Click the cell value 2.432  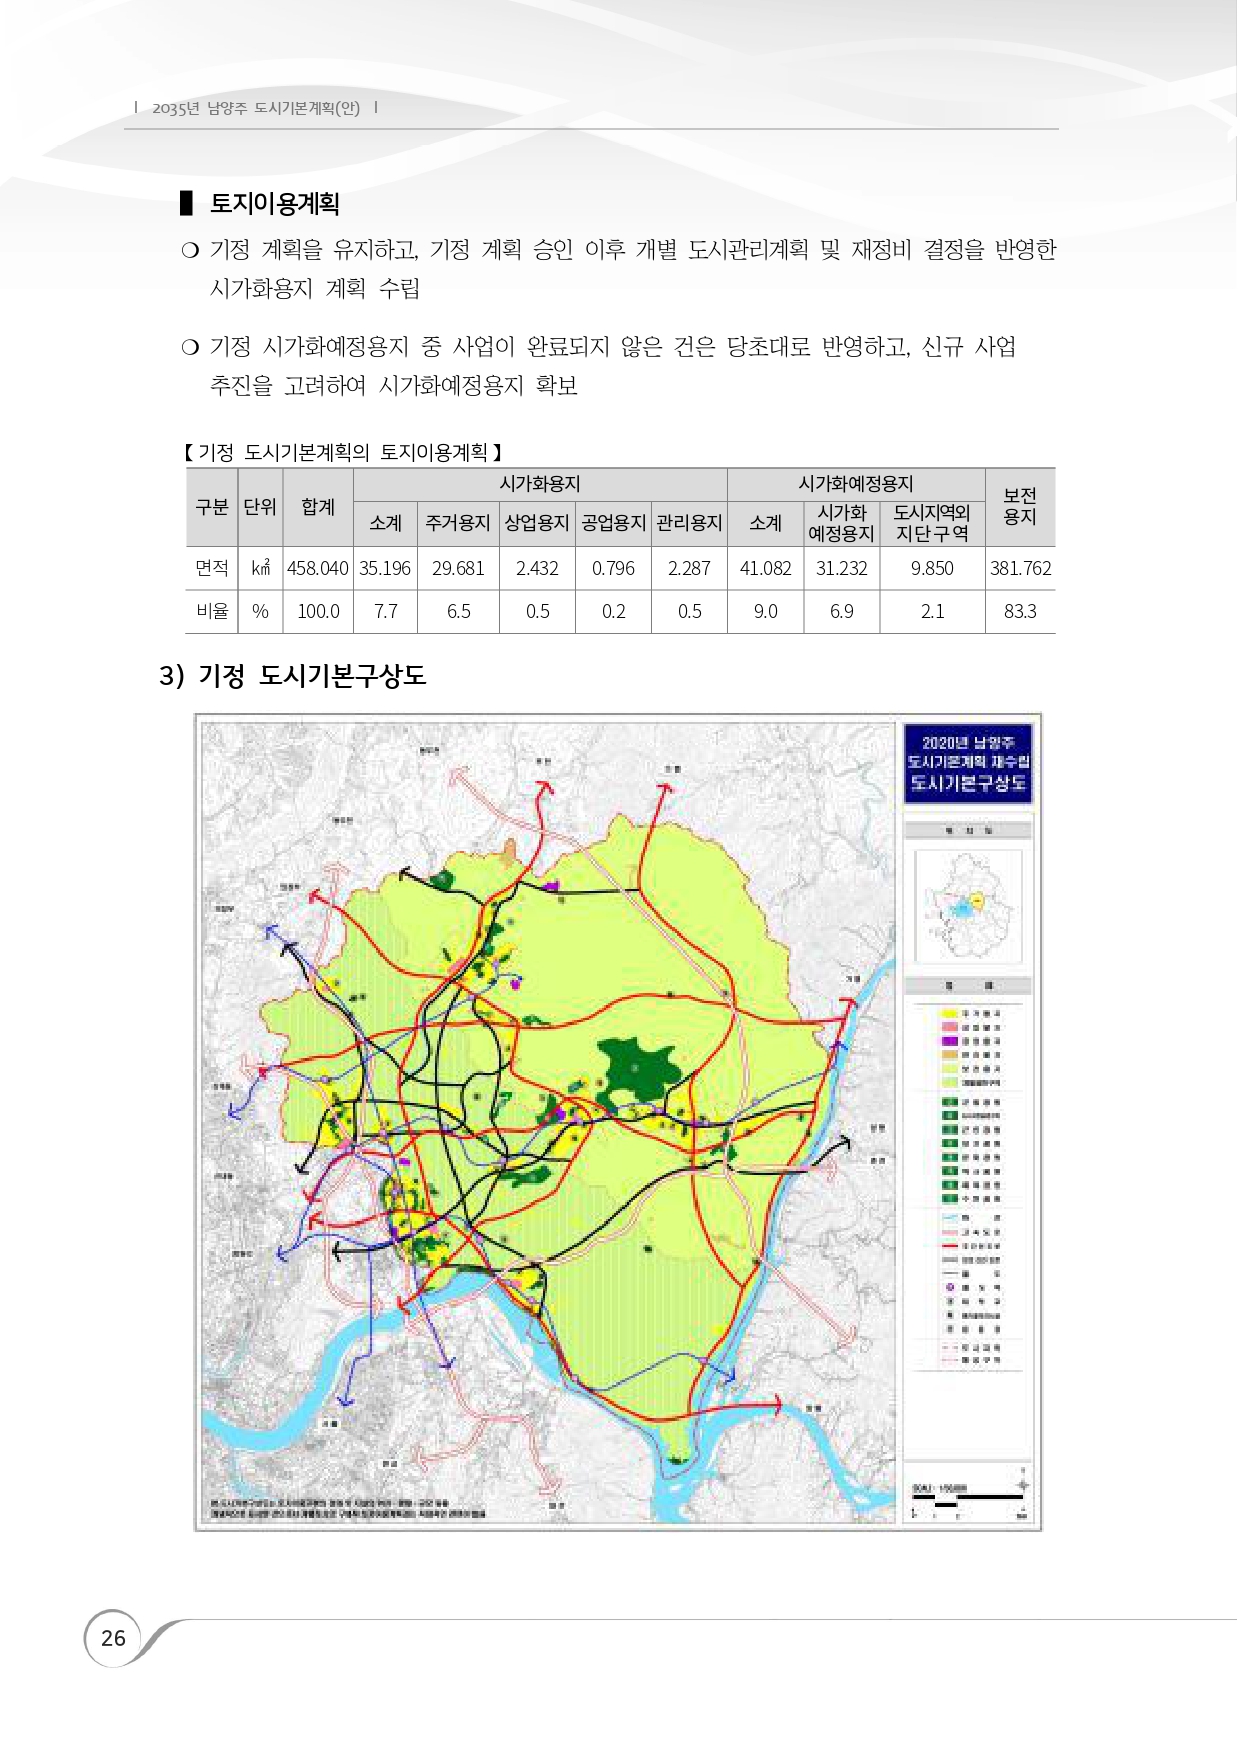[x=537, y=568]
